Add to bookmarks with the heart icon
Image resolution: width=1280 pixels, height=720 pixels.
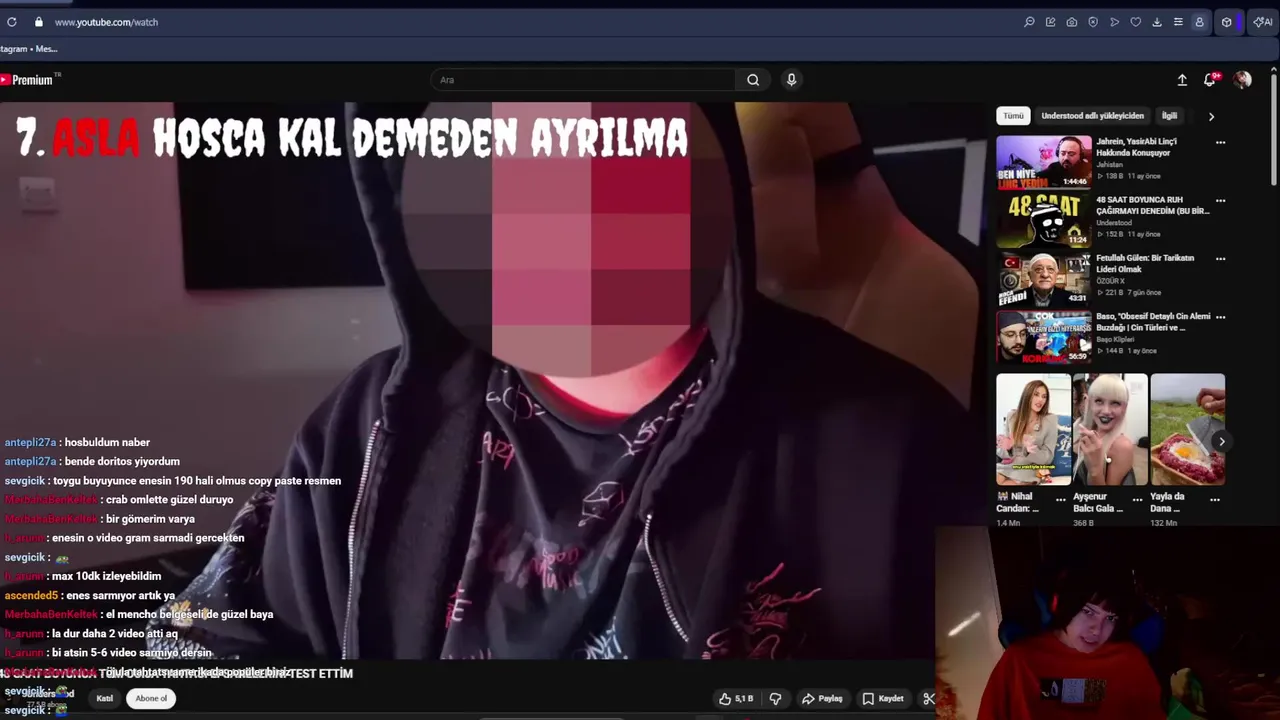click(1136, 22)
